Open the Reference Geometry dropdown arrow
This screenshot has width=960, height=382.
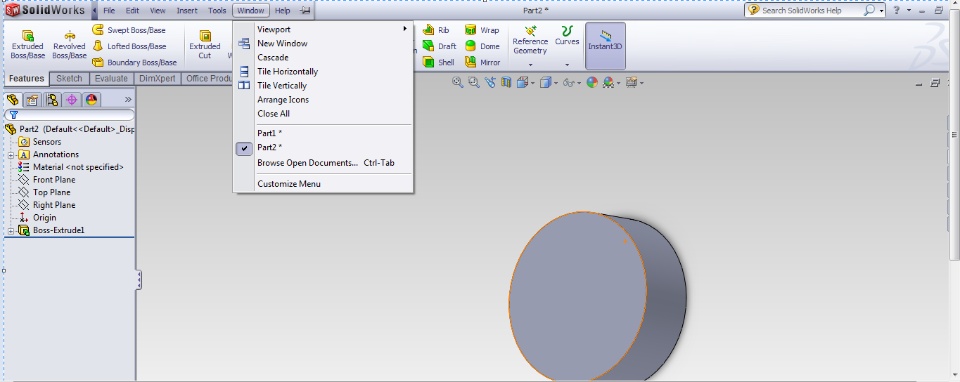(x=530, y=64)
